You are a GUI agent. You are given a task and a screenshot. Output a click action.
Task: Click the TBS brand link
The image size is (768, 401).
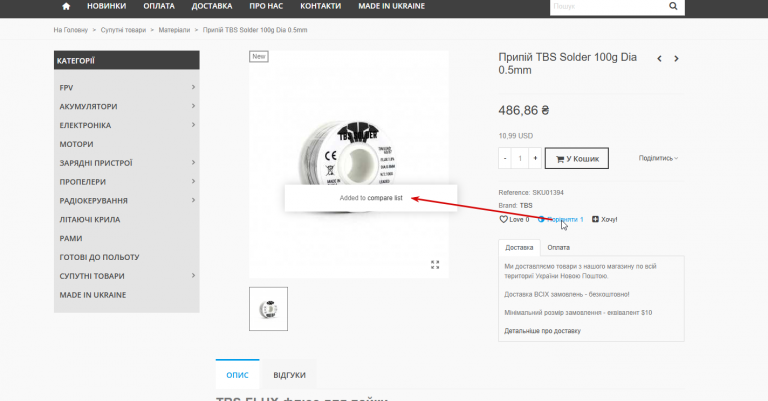[x=526, y=206]
